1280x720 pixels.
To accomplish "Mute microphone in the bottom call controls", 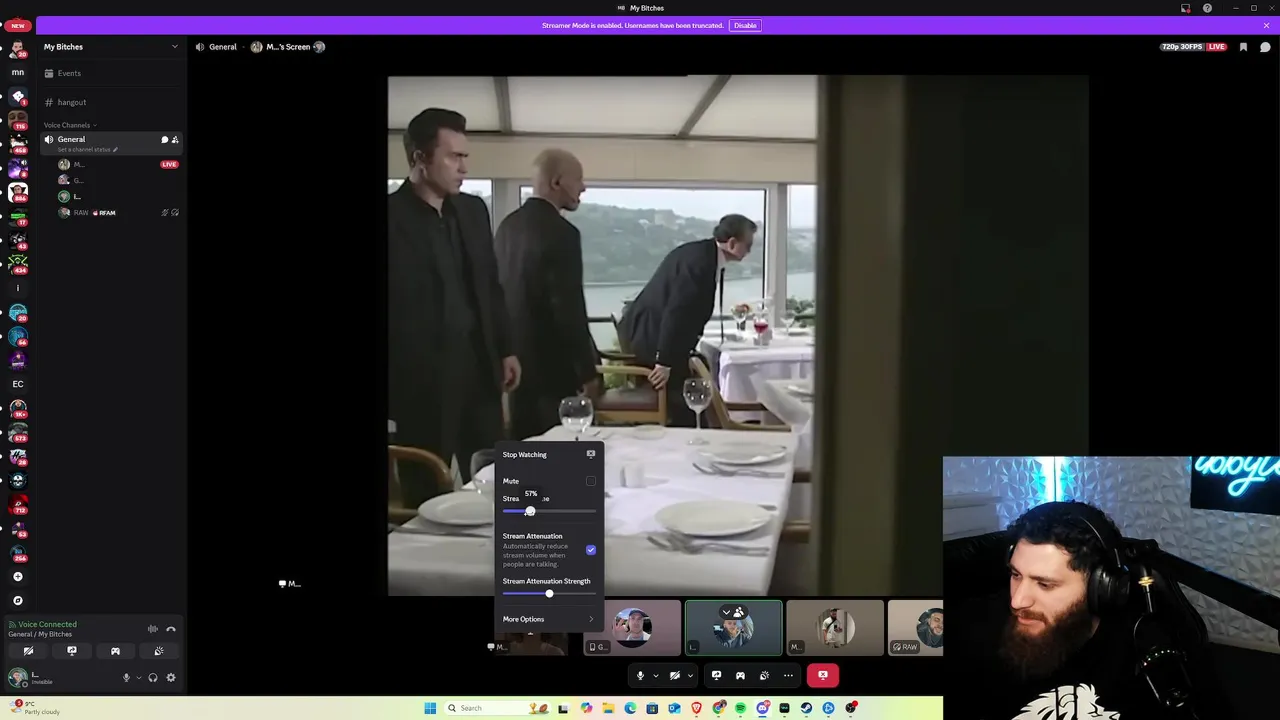I will coord(641,675).
